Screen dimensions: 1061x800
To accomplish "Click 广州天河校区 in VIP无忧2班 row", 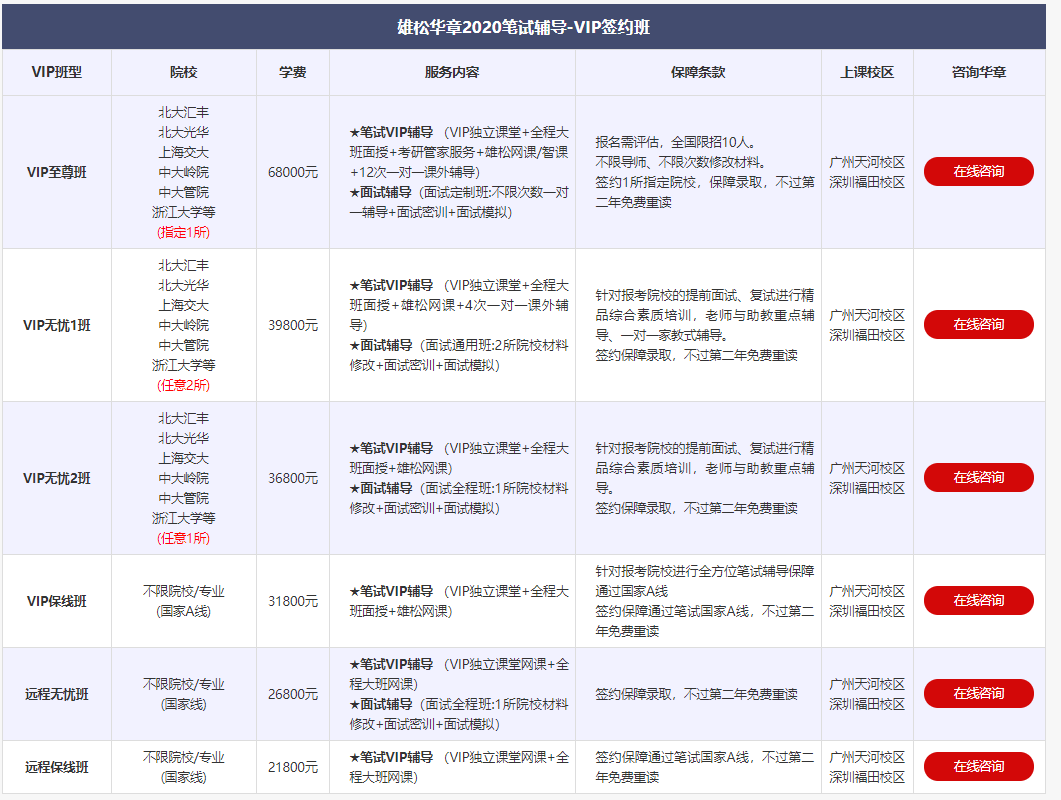I will 867,468.
